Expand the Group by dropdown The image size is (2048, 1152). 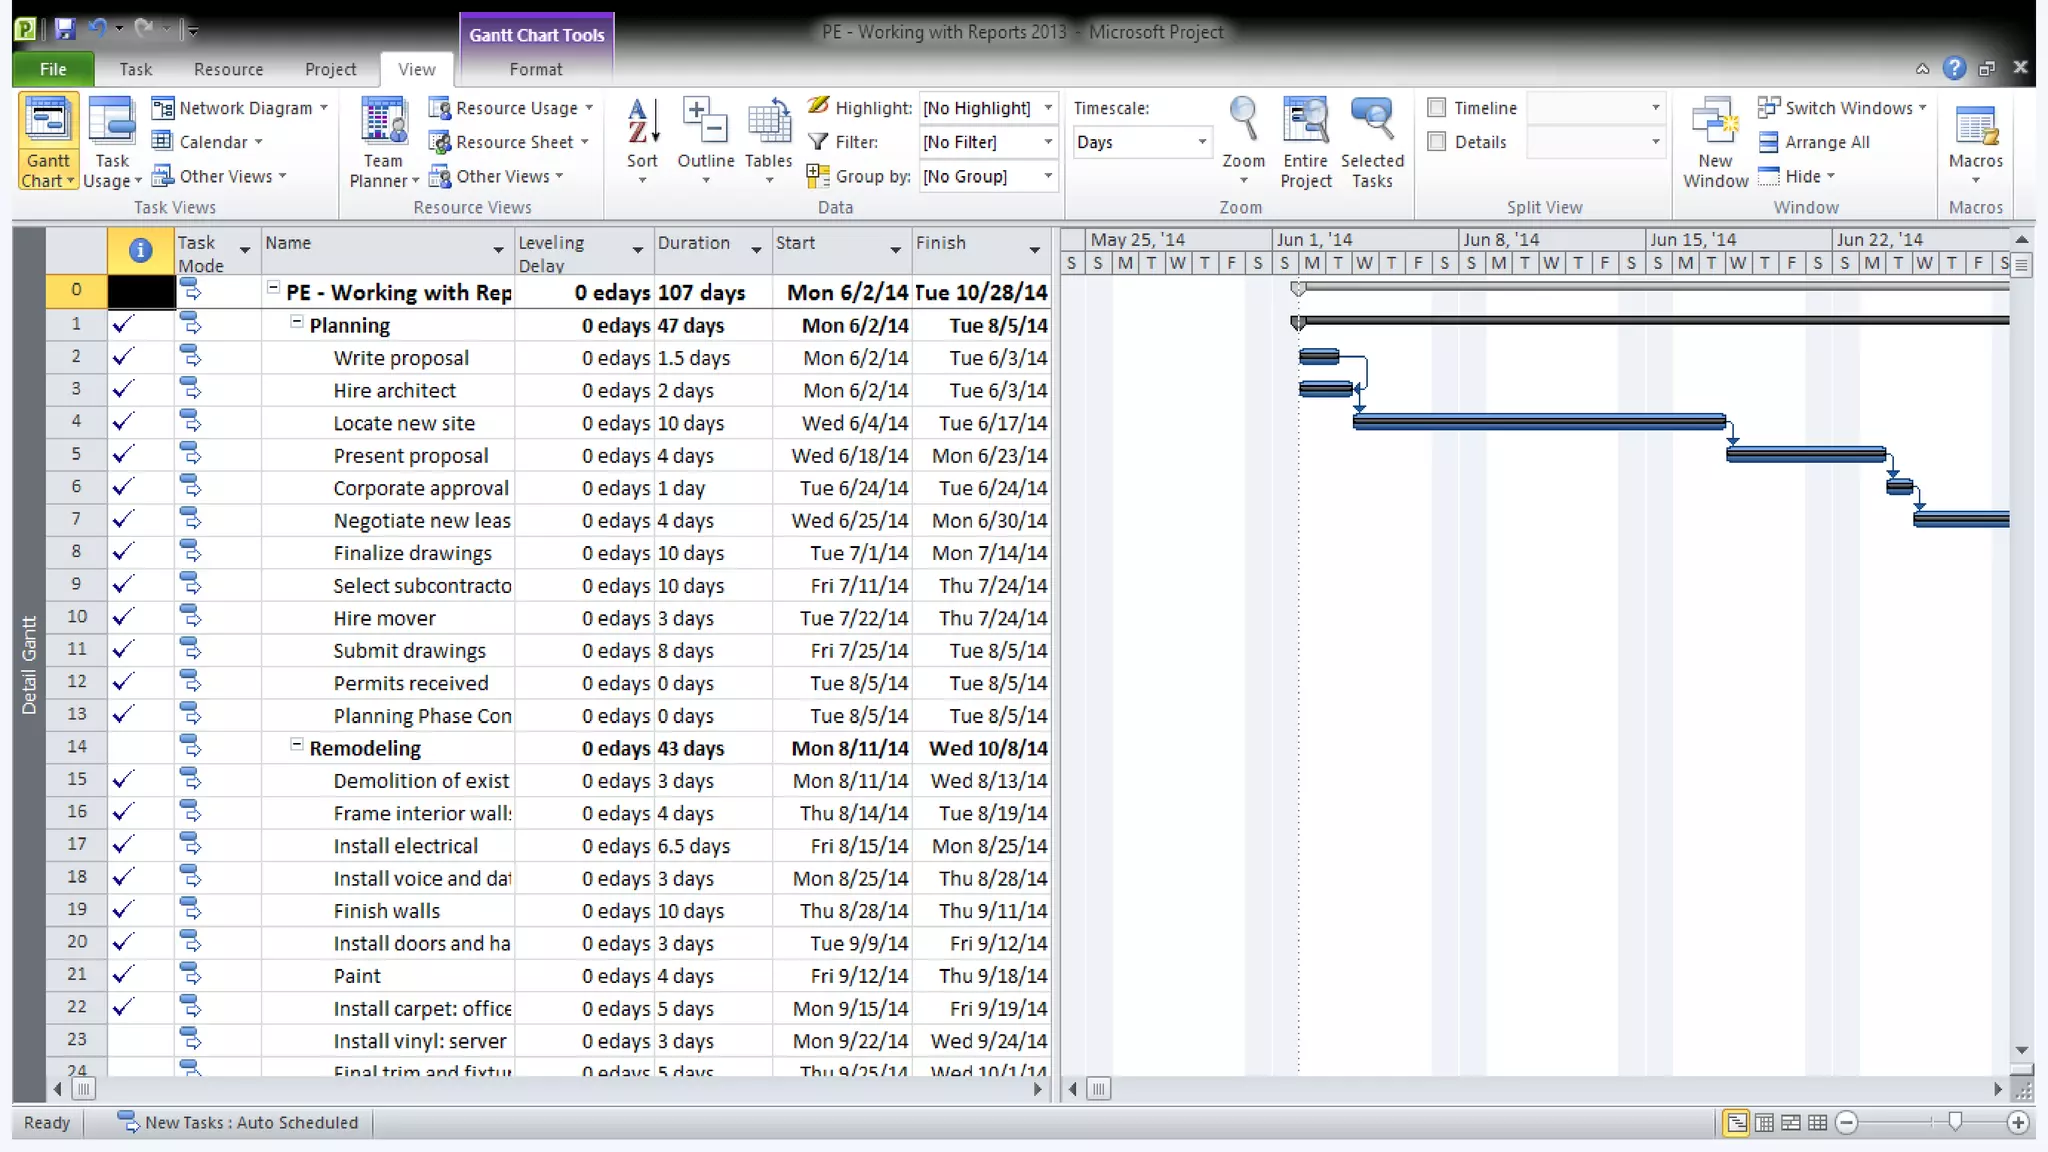(1047, 176)
